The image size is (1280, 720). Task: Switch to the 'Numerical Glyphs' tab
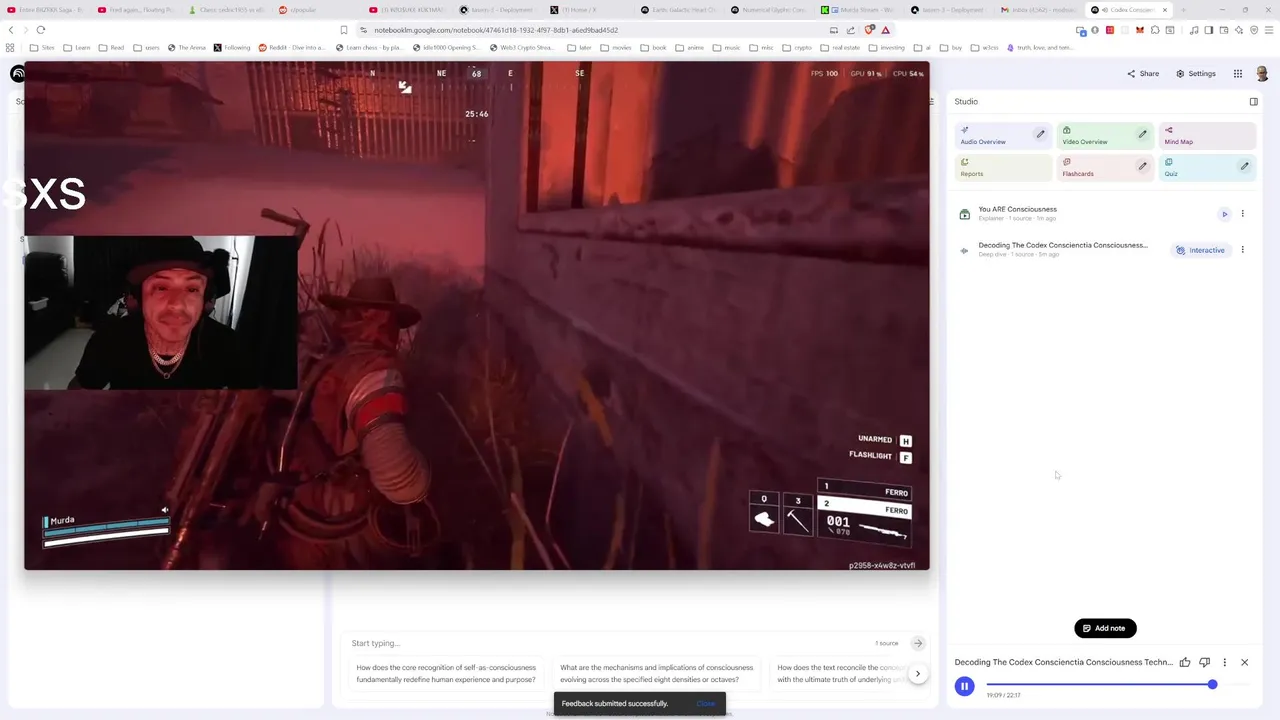tap(770, 10)
